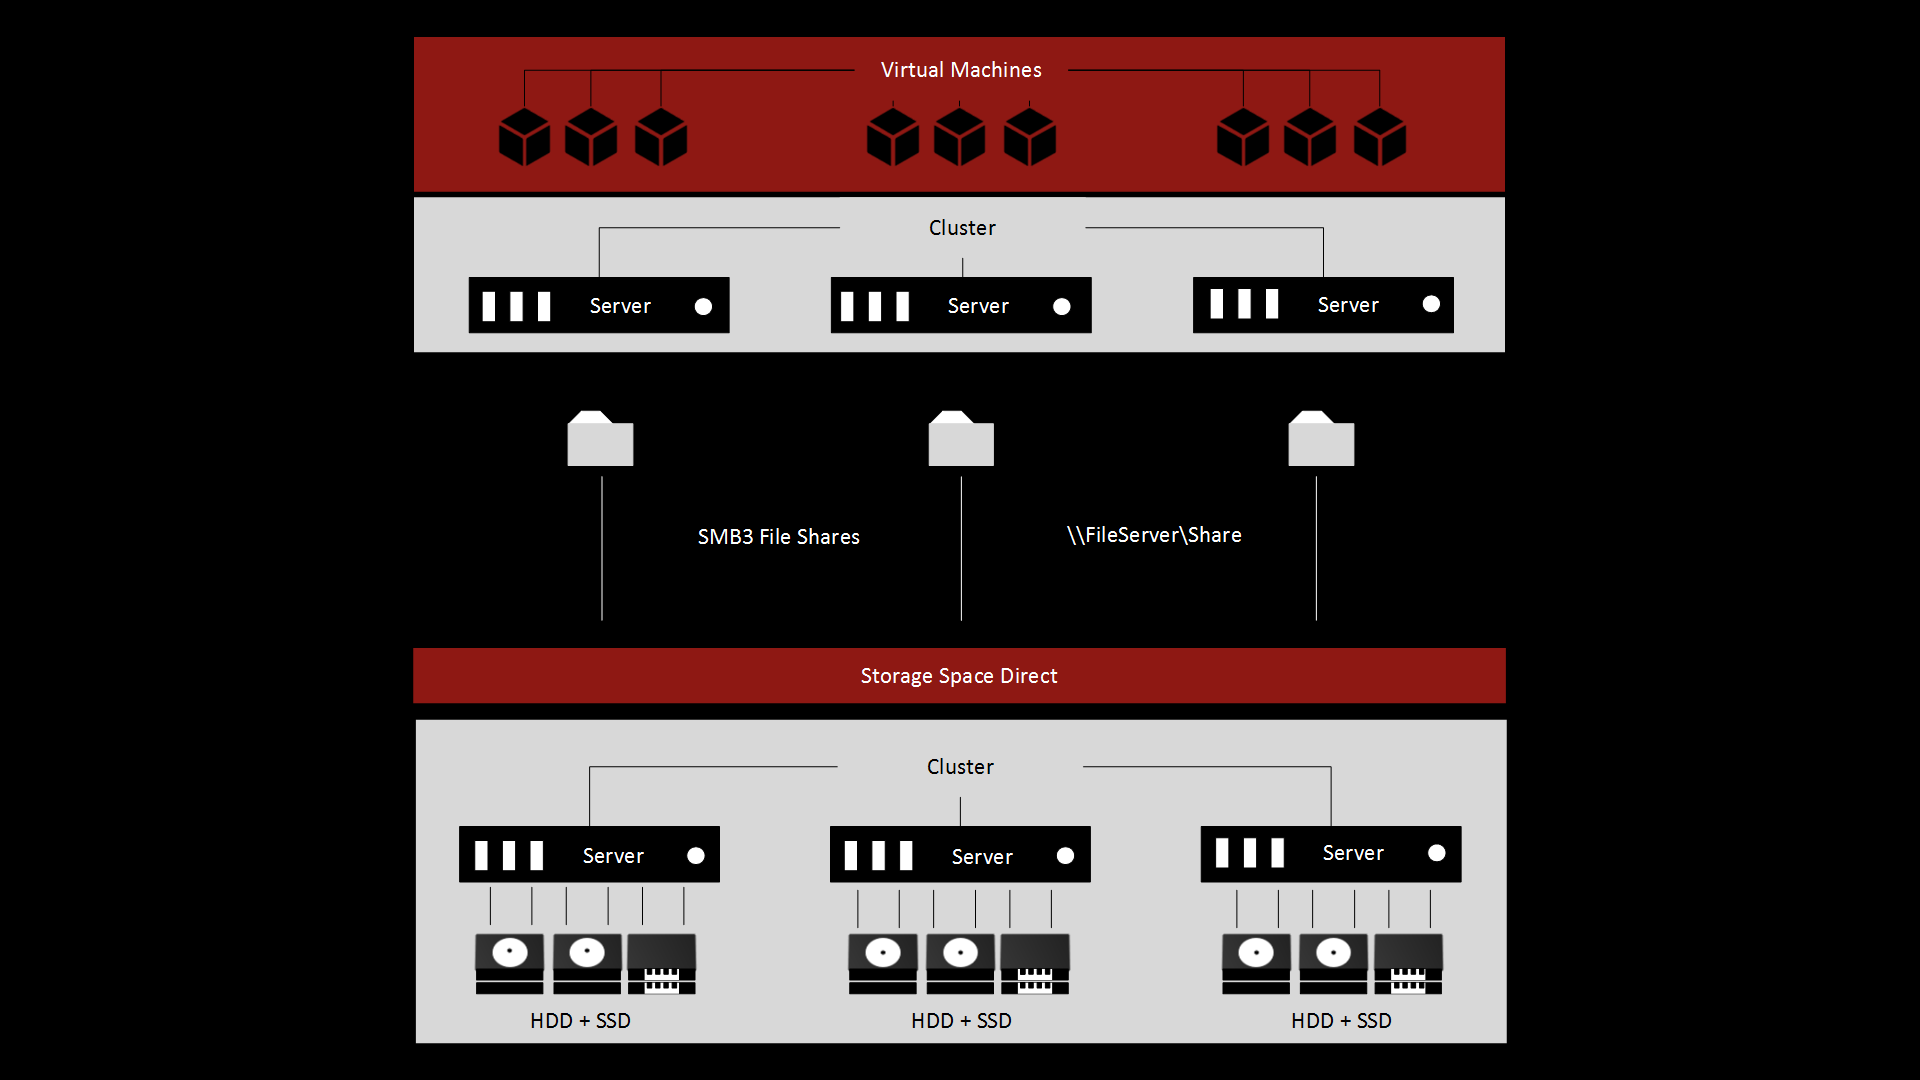Click the SSD drive under the left storage server
Screen dimensions: 1920x1080
661,964
